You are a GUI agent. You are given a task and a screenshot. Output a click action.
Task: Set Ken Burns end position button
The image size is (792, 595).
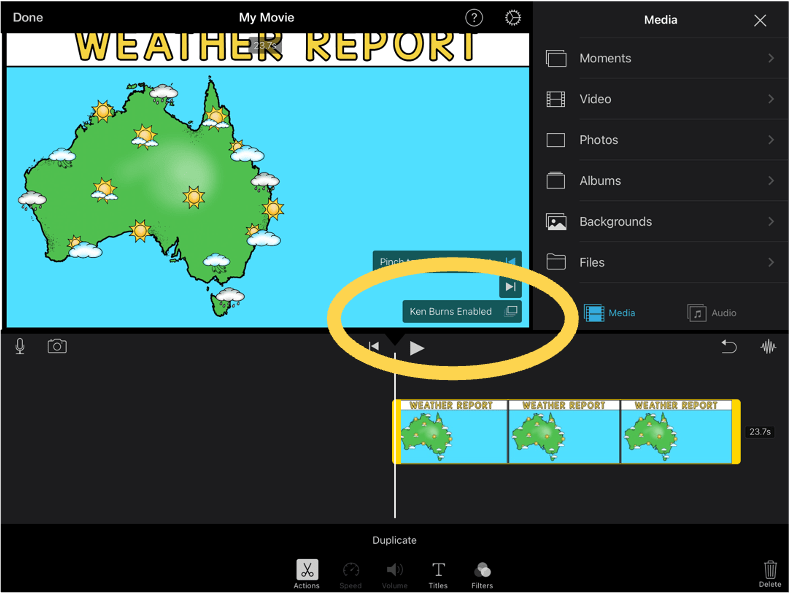pos(510,287)
